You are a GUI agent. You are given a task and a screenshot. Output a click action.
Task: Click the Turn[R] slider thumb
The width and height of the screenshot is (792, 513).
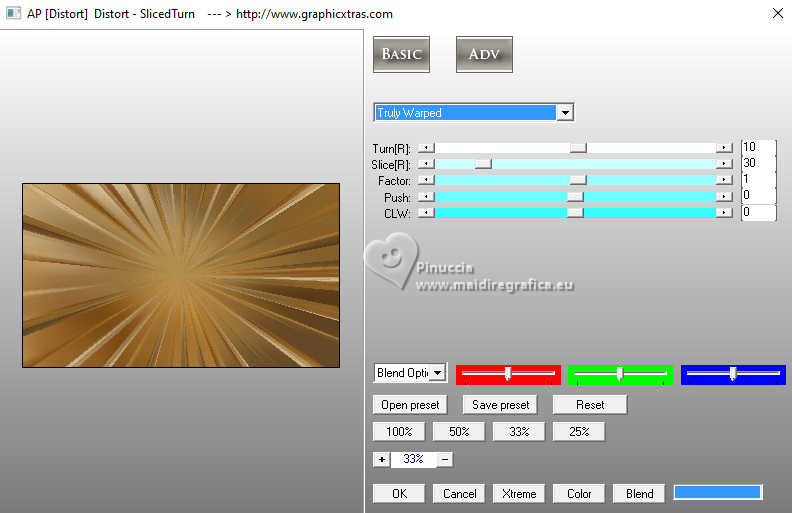coord(578,148)
